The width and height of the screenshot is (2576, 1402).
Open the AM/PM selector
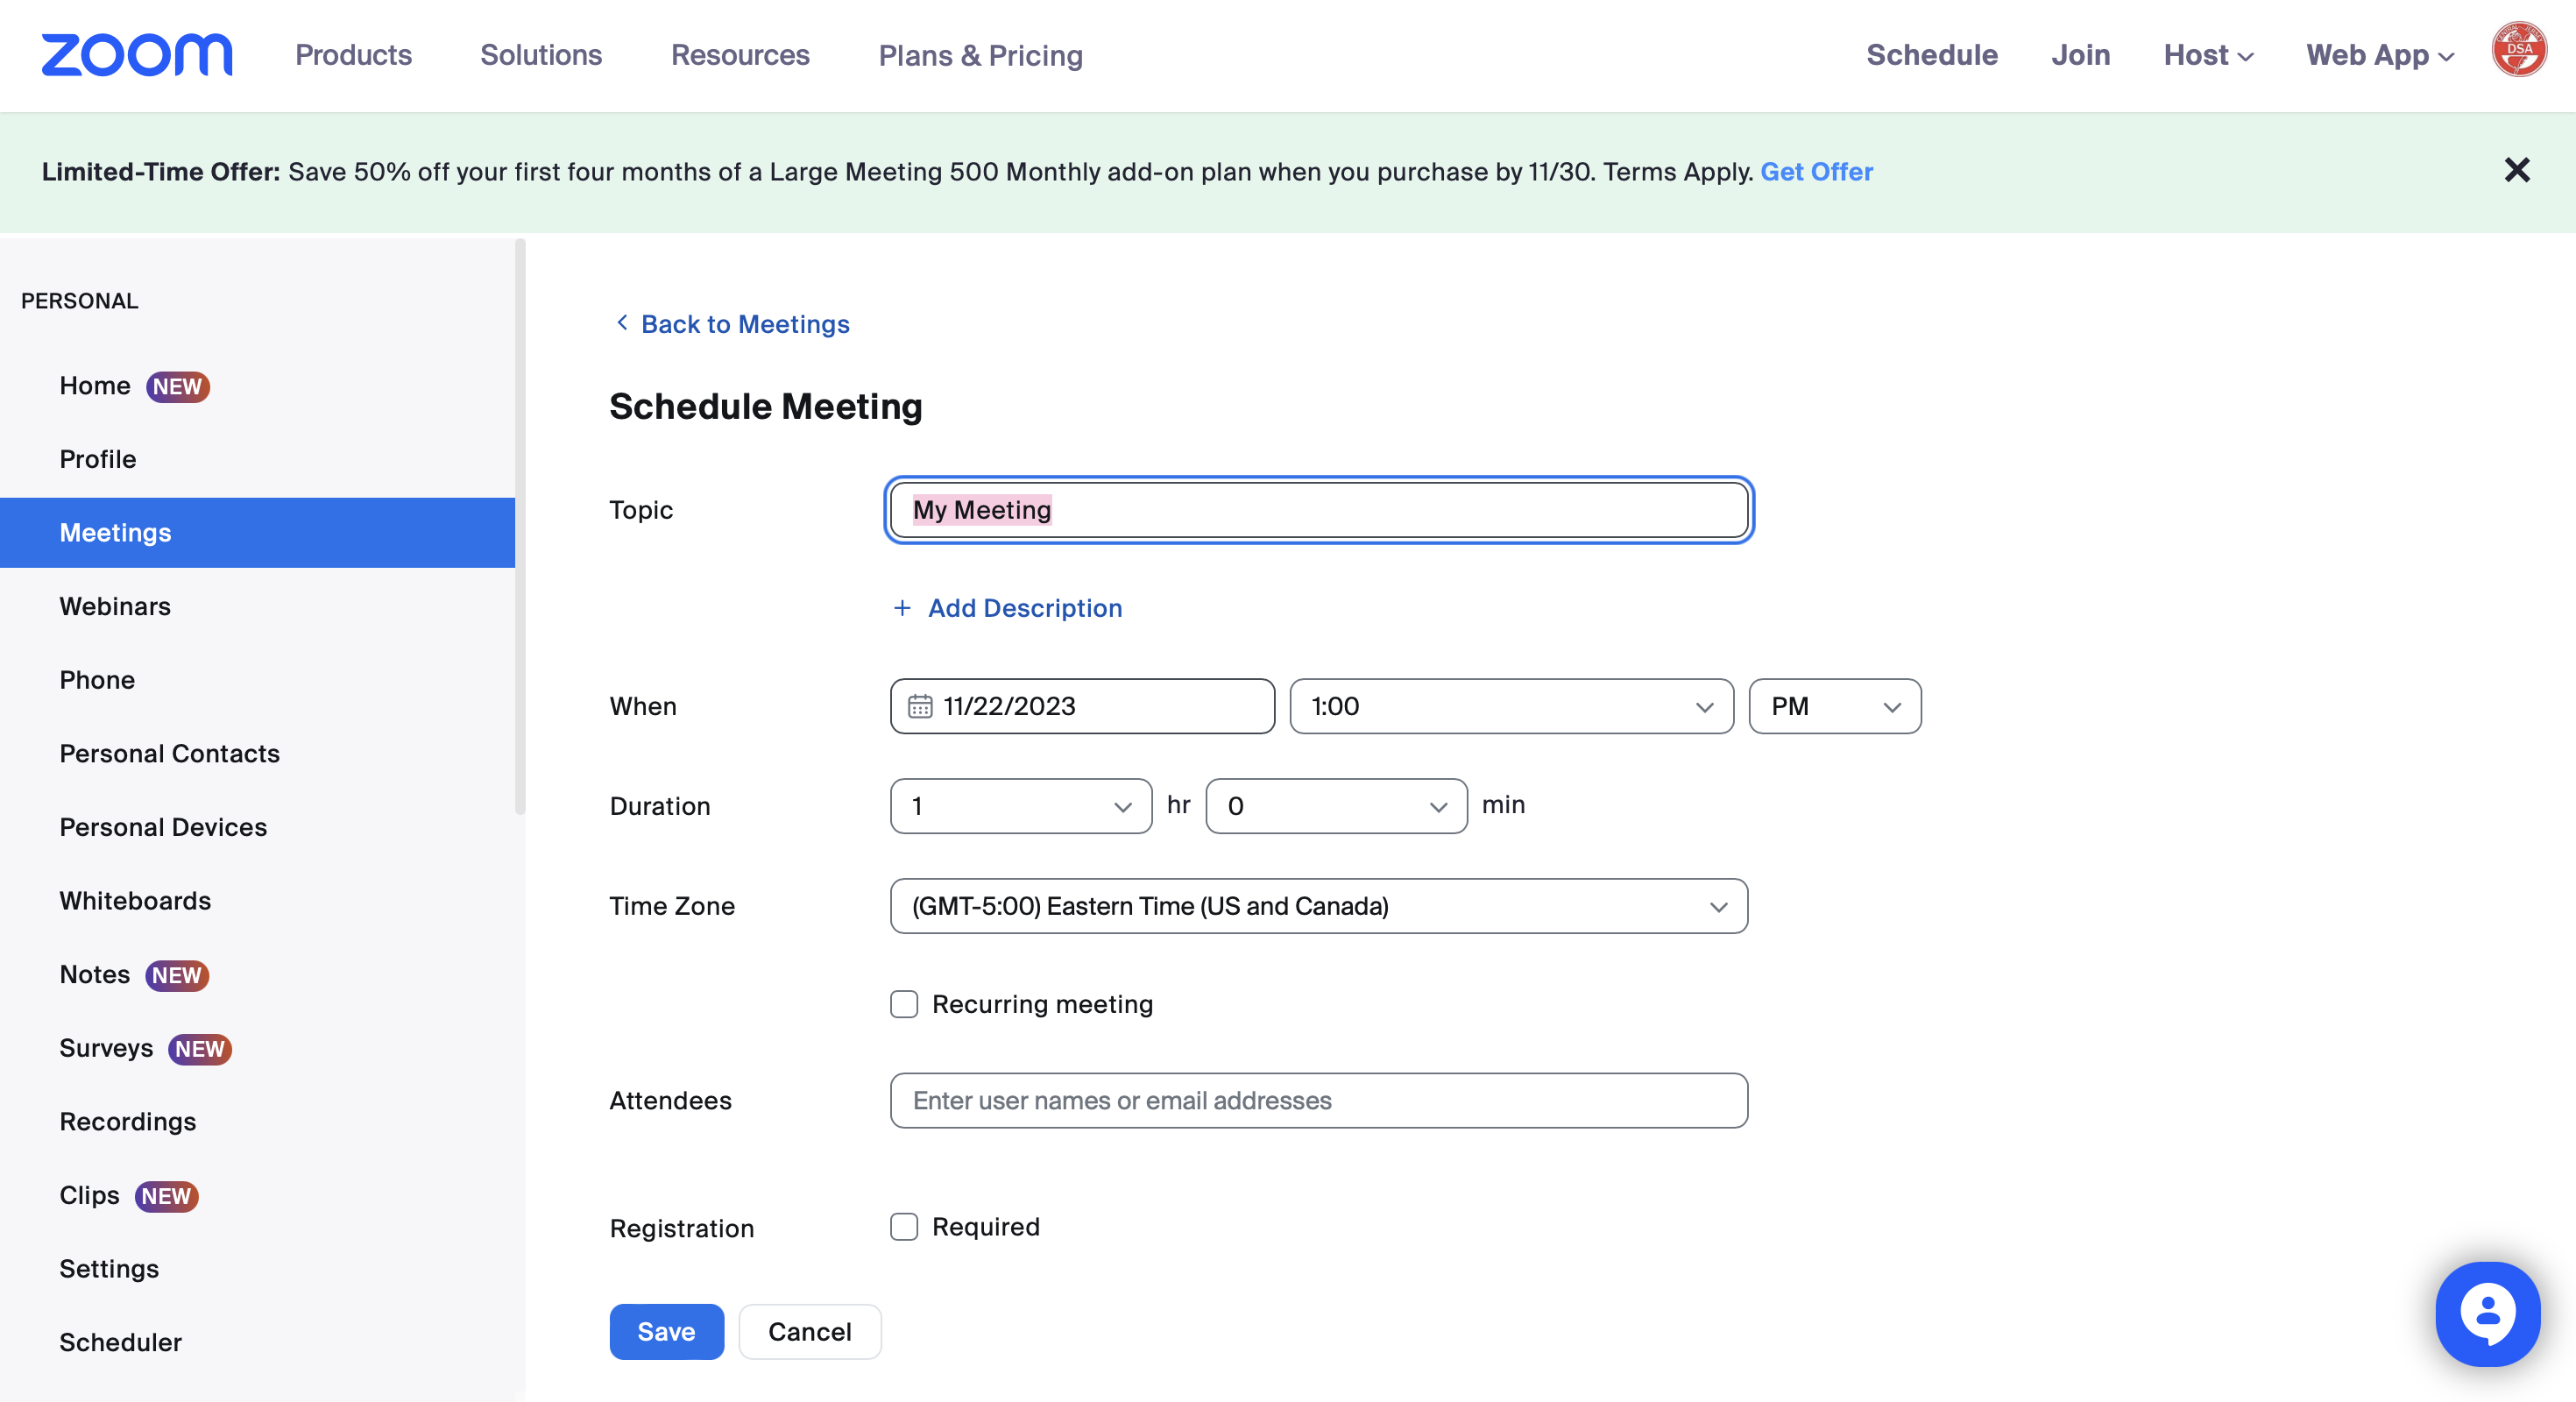(1834, 707)
